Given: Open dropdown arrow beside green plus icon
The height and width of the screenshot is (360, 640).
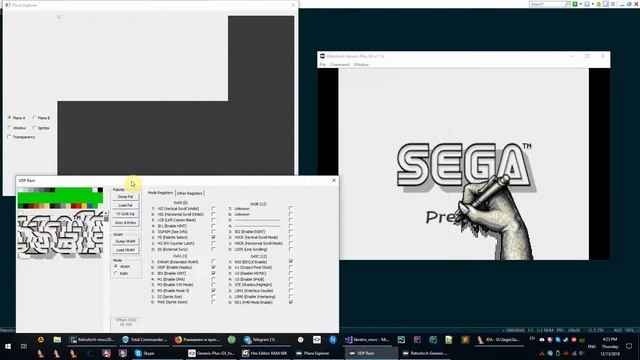Looking at the screenshot, I should [x=581, y=4].
